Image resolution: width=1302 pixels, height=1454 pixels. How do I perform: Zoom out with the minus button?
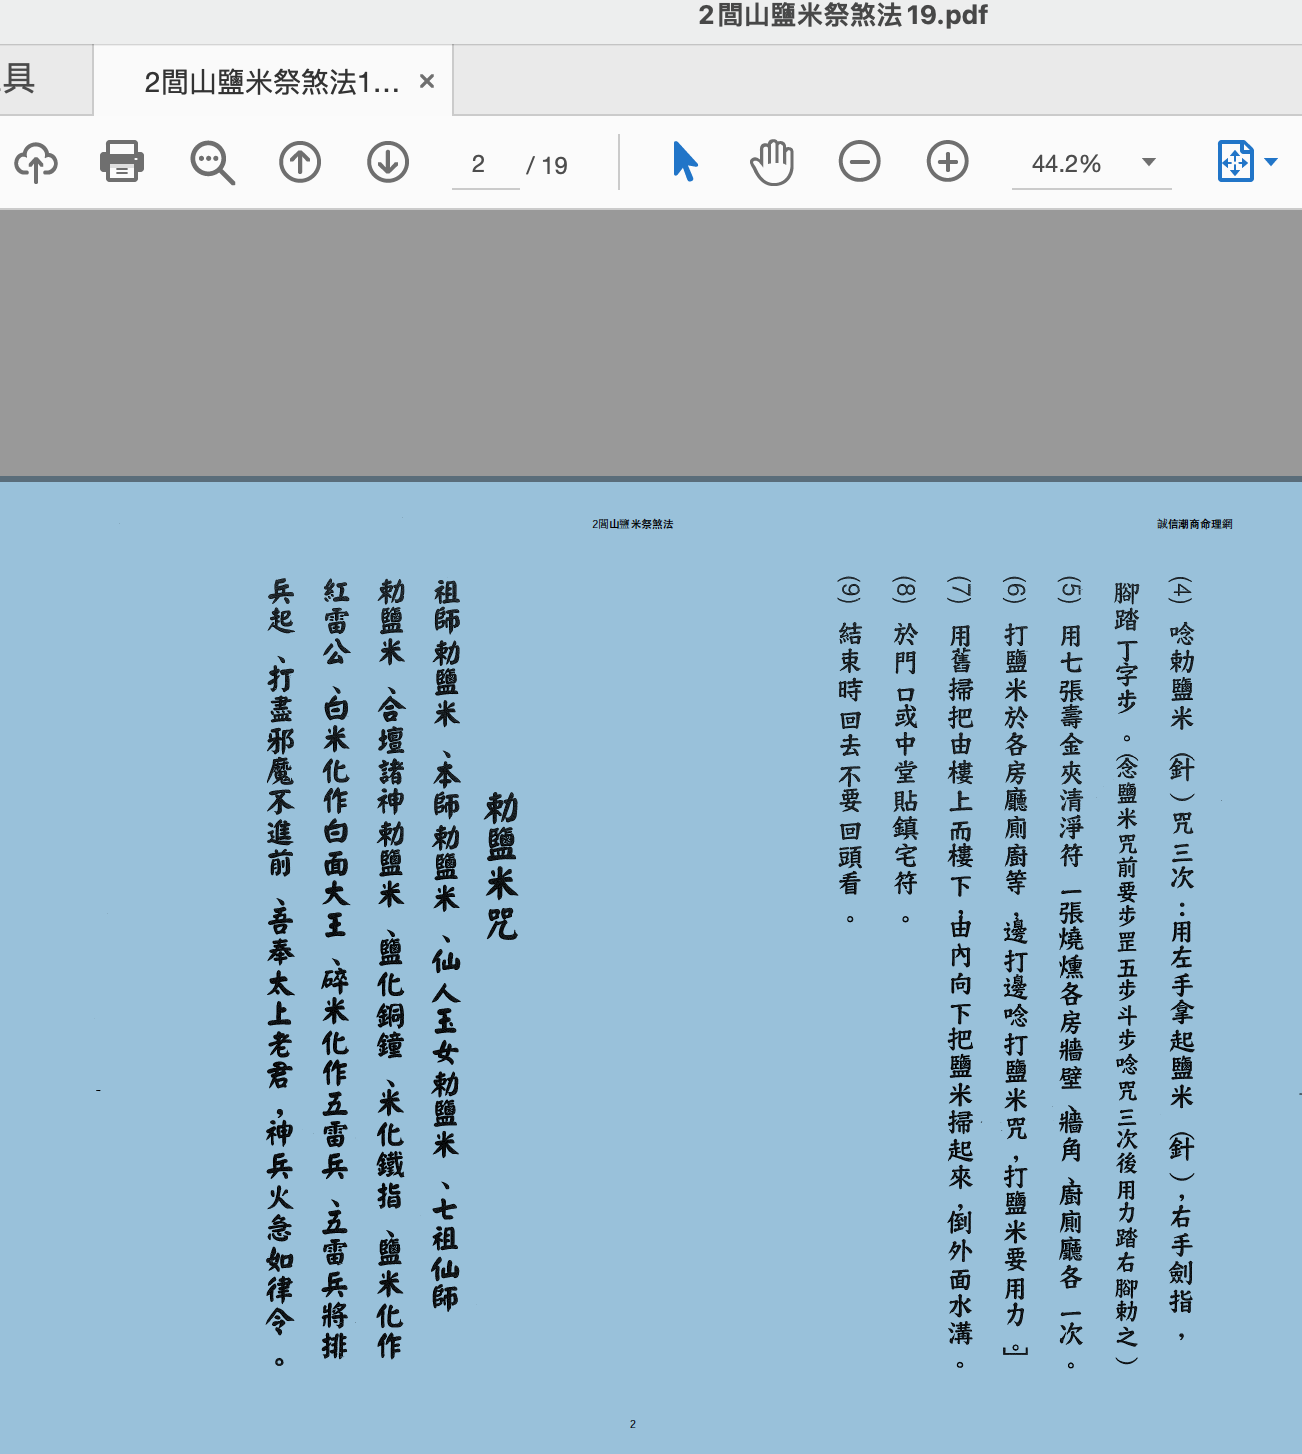pos(860,161)
